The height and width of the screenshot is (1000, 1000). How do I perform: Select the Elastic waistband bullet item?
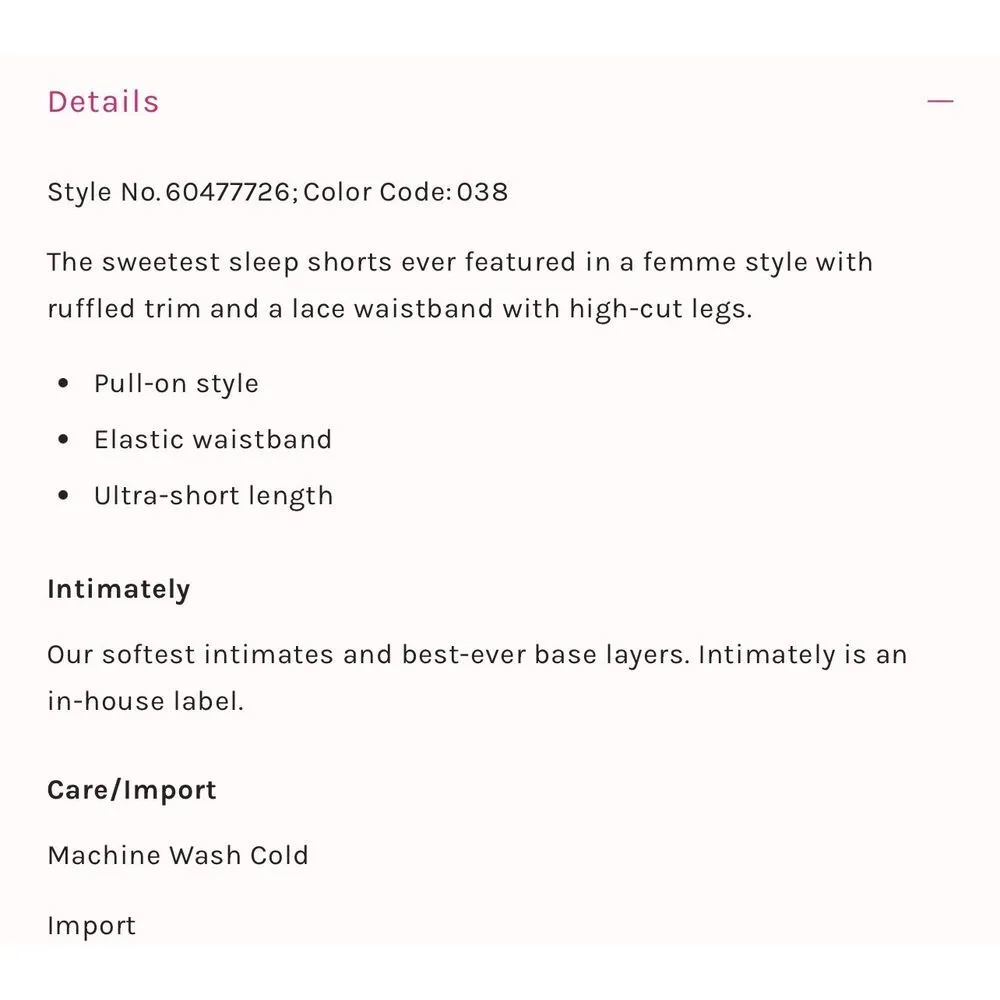[x=213, y=440]
